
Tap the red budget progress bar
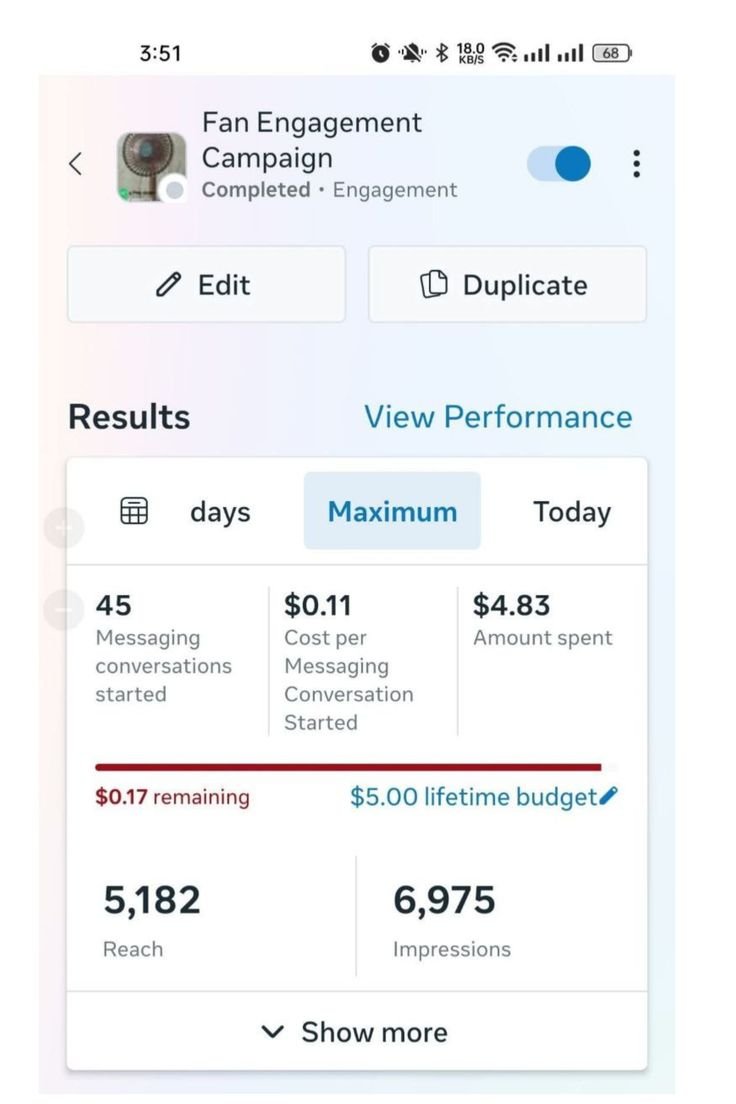click(x=348, y=767)
